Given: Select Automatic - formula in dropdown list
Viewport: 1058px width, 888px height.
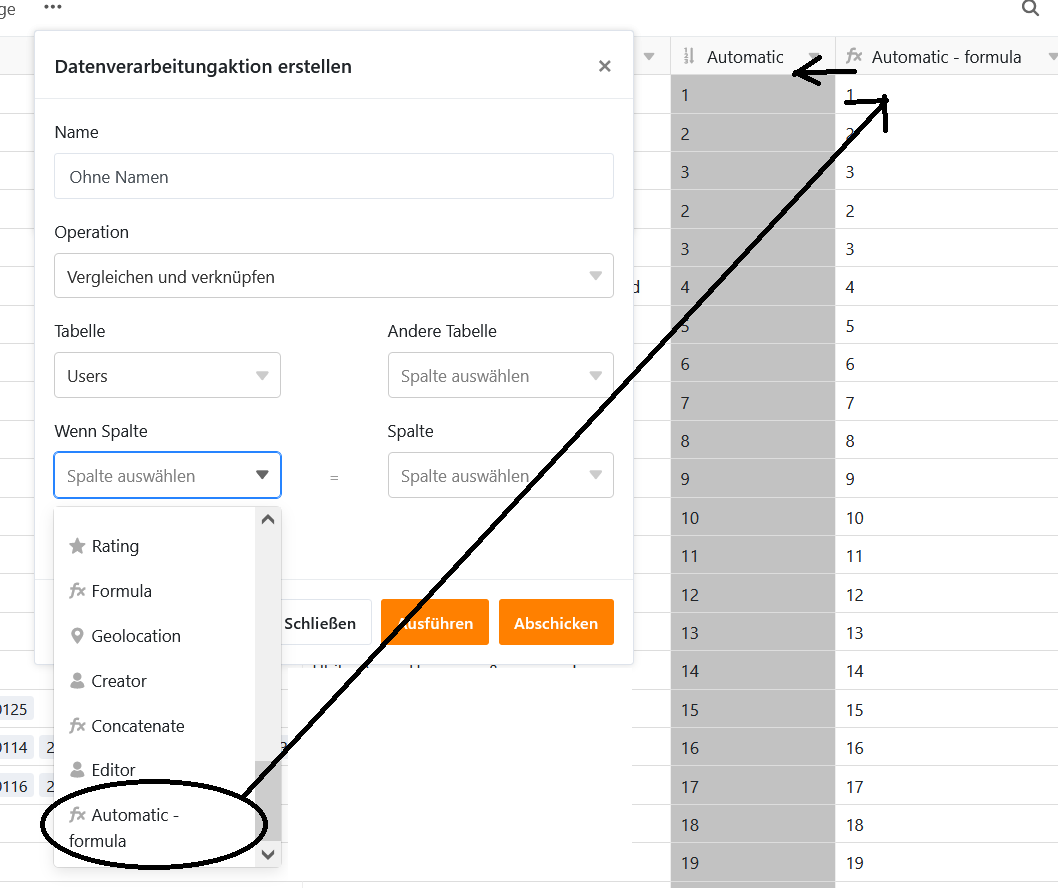Looking at the screenshot, I should (134, 827).
